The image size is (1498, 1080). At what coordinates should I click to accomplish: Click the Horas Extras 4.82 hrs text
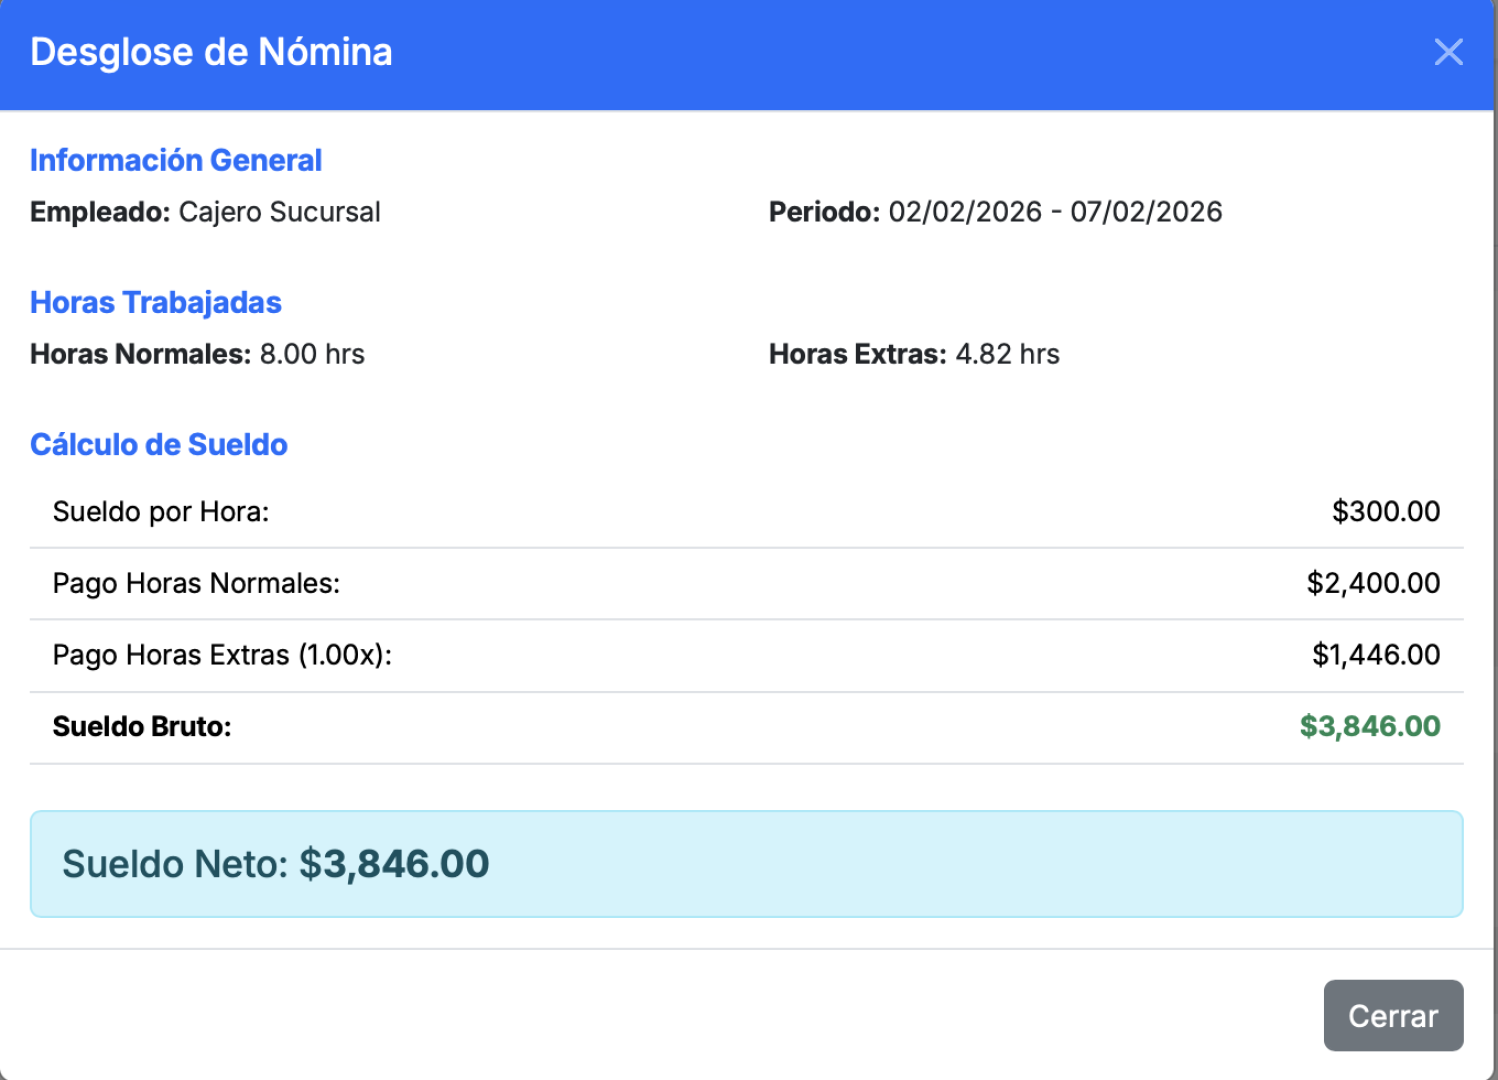914,354
